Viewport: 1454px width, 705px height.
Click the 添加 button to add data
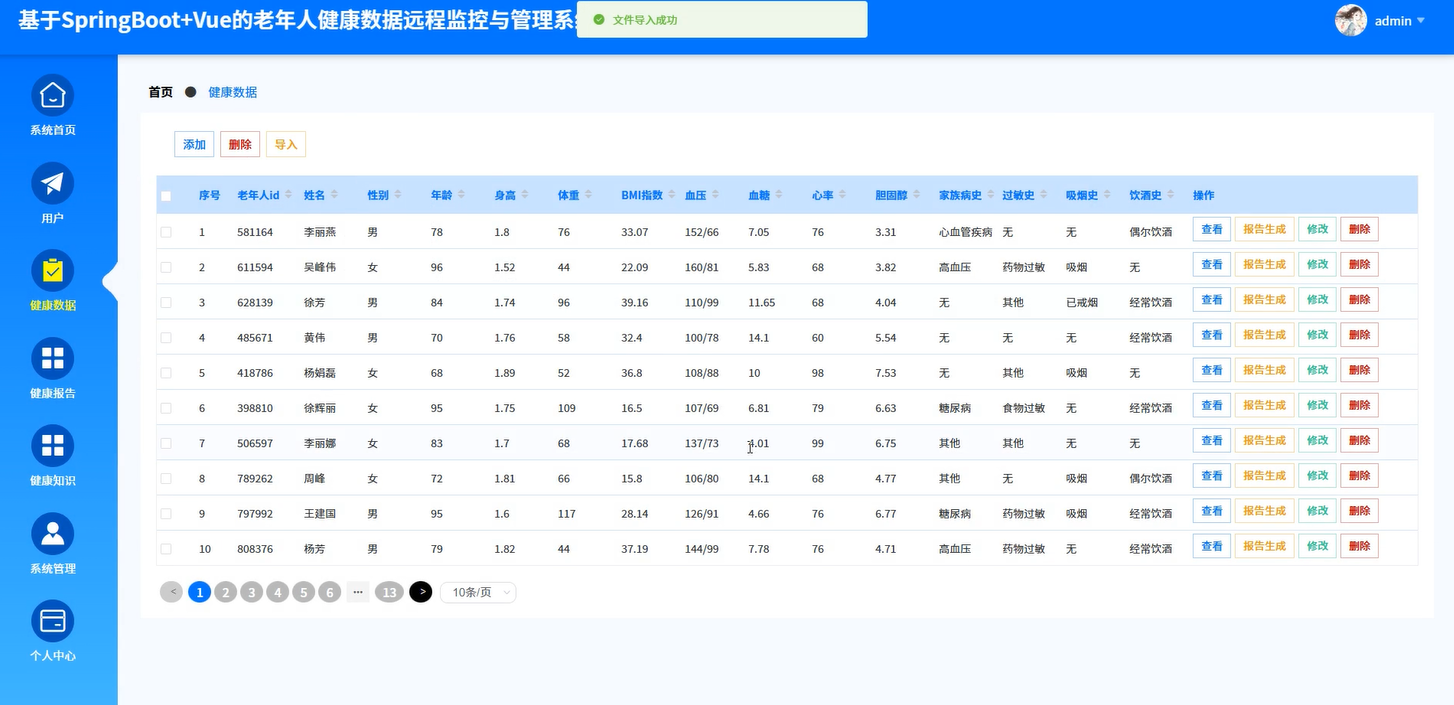193,144
